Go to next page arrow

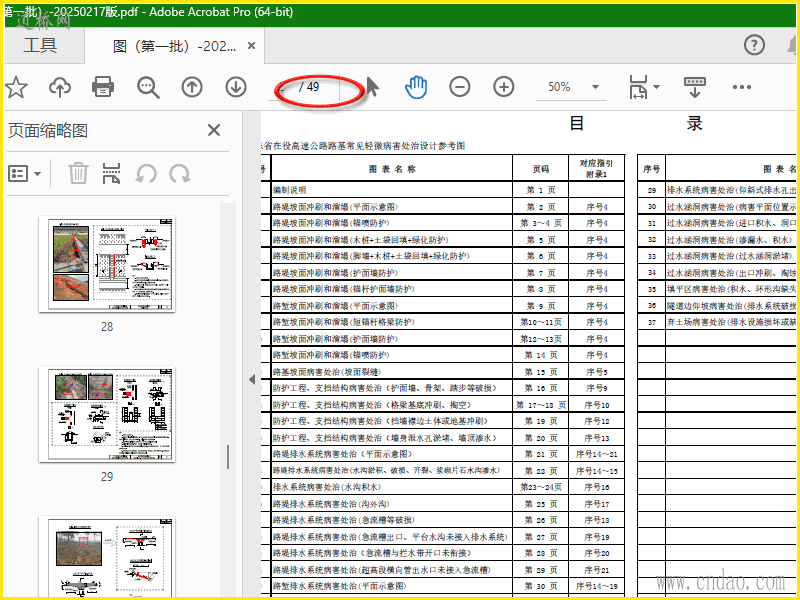click(x=236, y=87)
